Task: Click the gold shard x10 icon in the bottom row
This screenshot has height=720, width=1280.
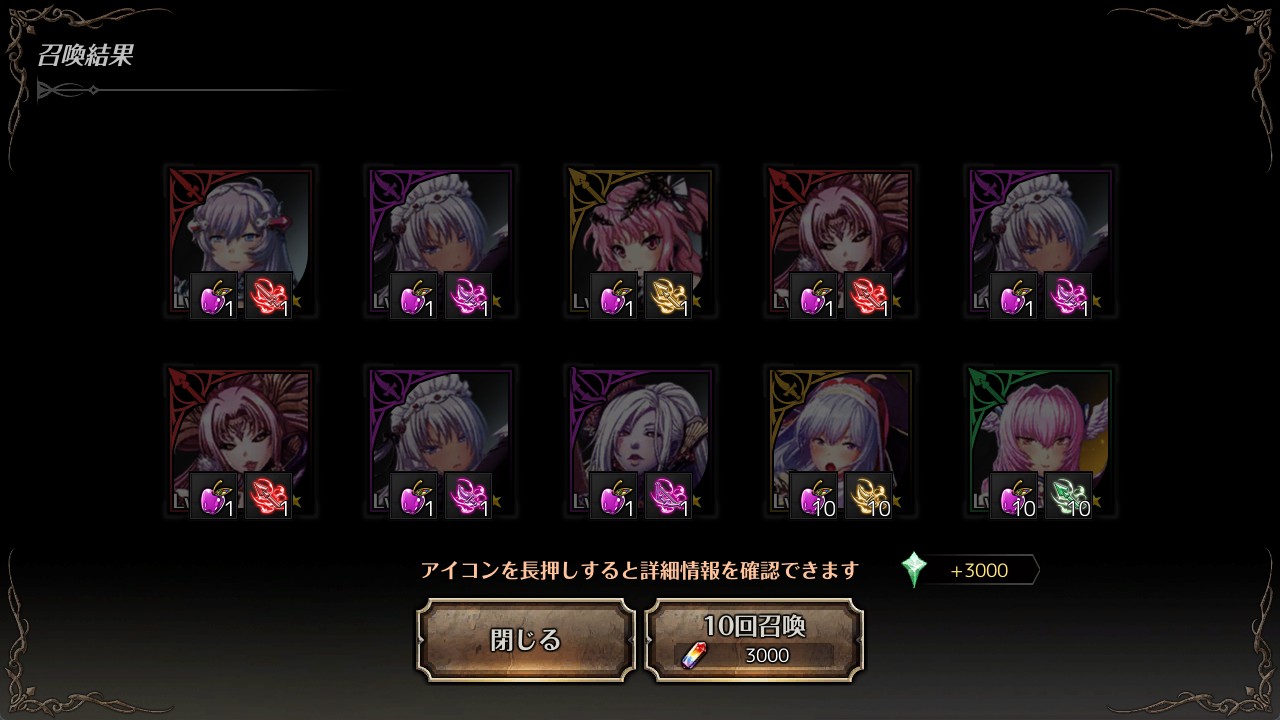Action: pyautogui.click(x=869, y=496)
